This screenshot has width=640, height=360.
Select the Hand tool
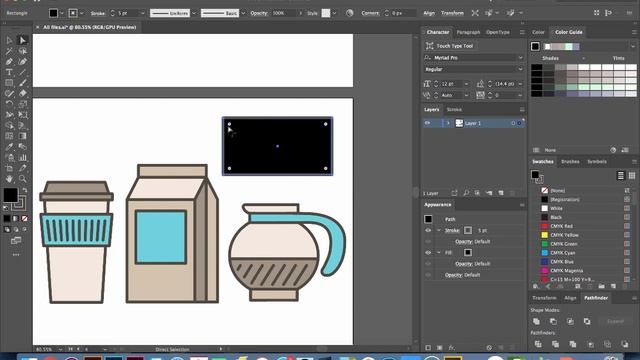(x=9, y=178)
